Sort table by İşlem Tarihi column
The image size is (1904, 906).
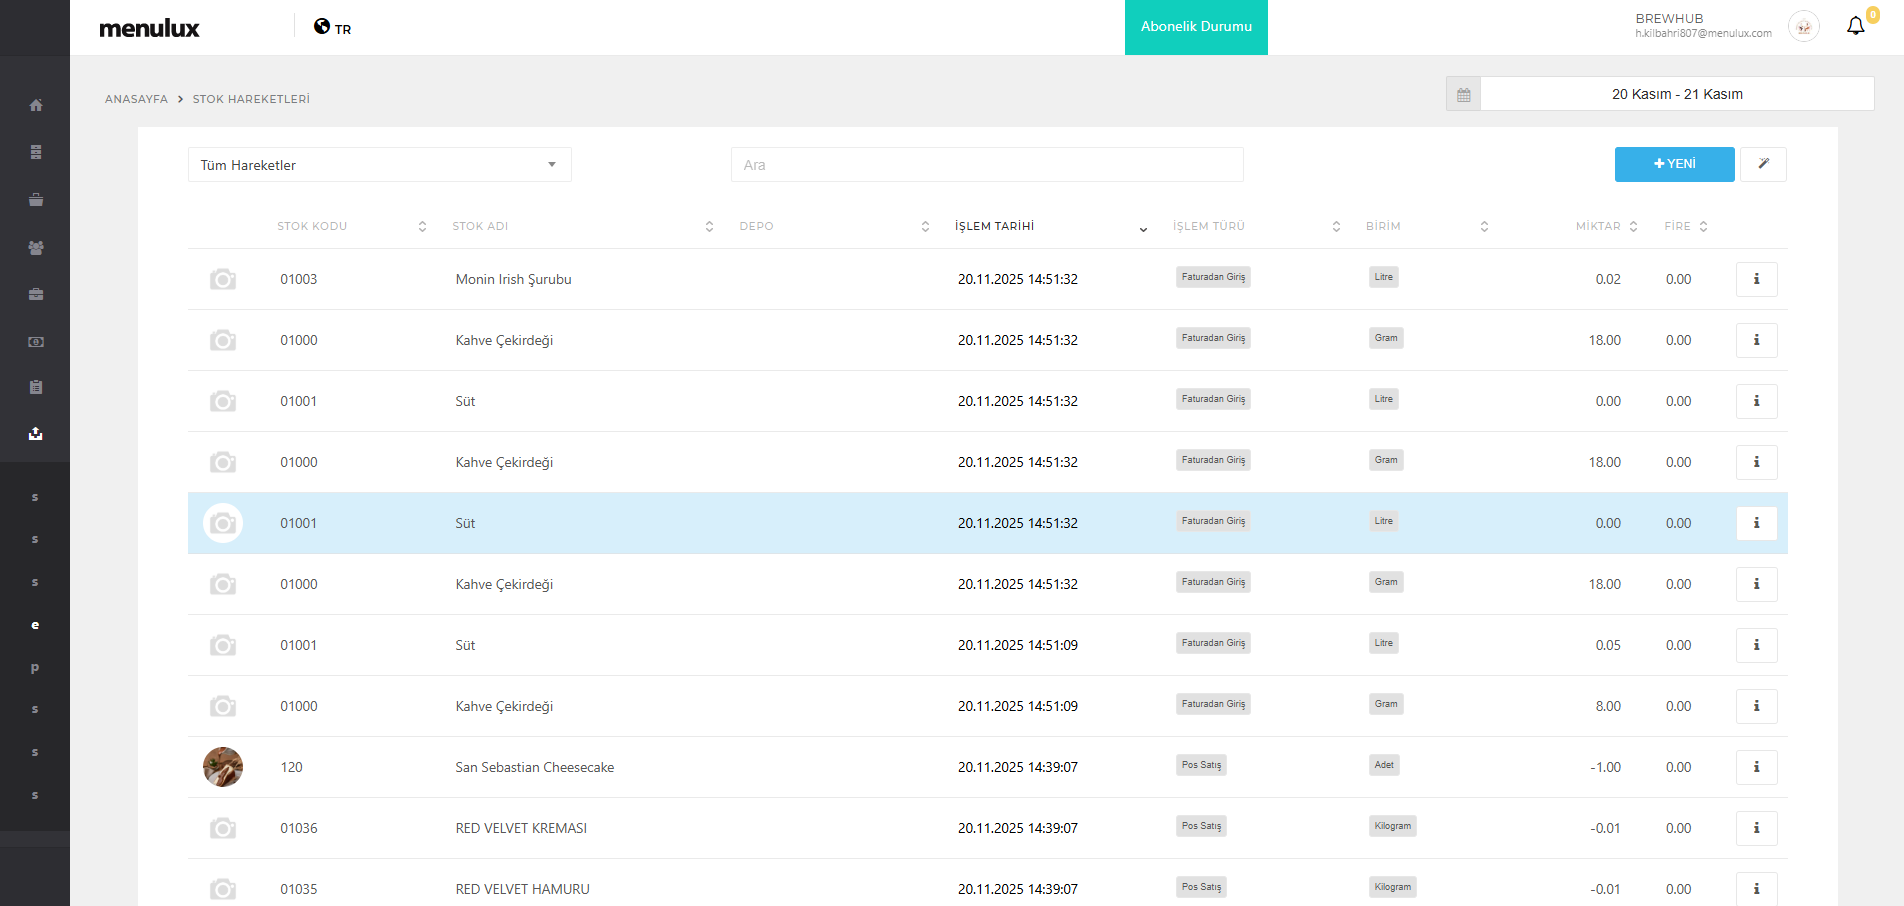click(x=995, y=226)
